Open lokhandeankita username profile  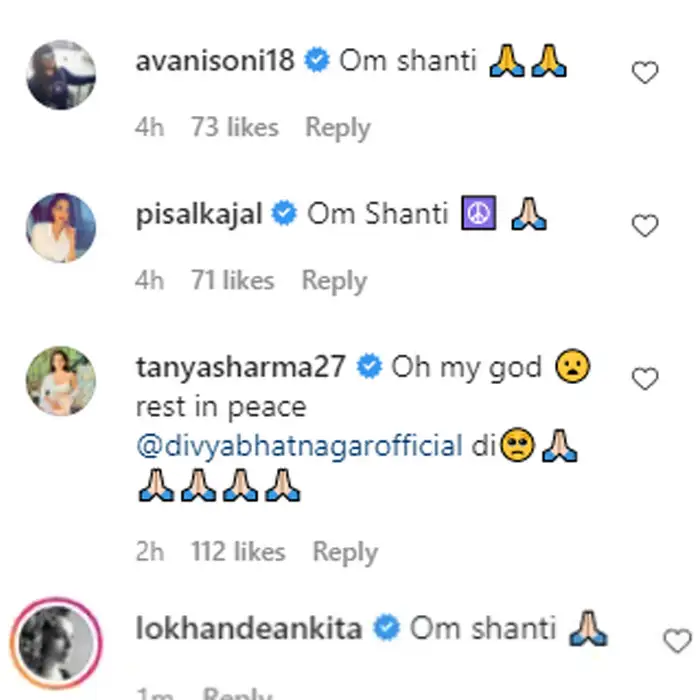coord(250,629)
